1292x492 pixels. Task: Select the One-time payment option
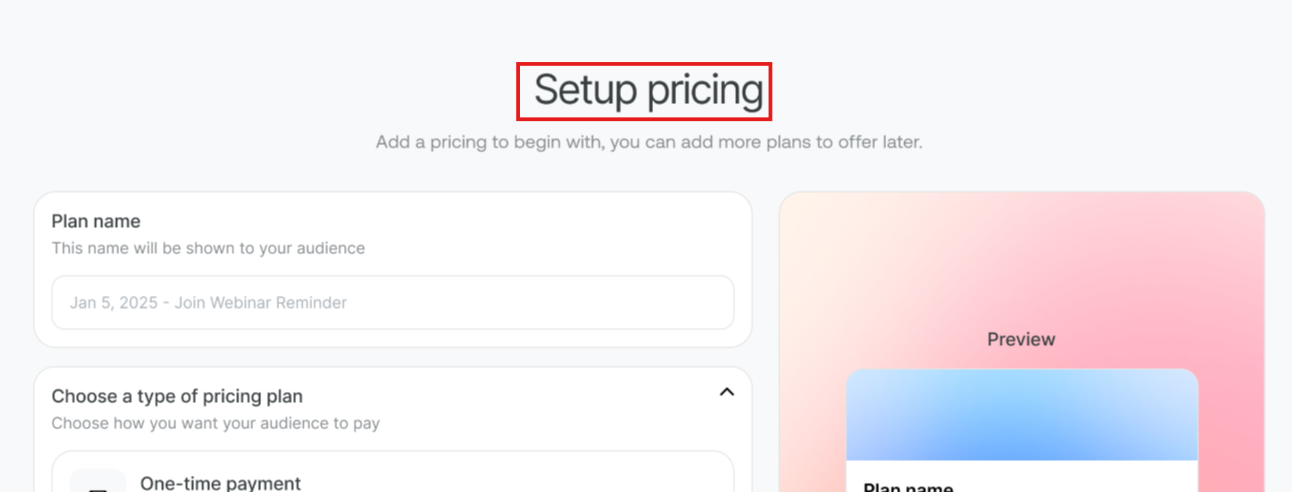(x=400, y=480)
